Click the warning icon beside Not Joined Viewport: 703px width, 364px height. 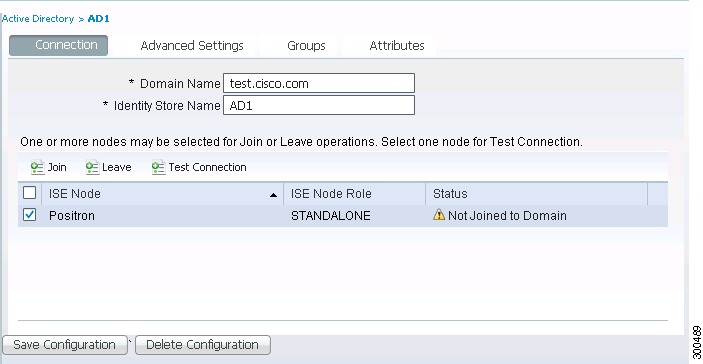point(439,215)
